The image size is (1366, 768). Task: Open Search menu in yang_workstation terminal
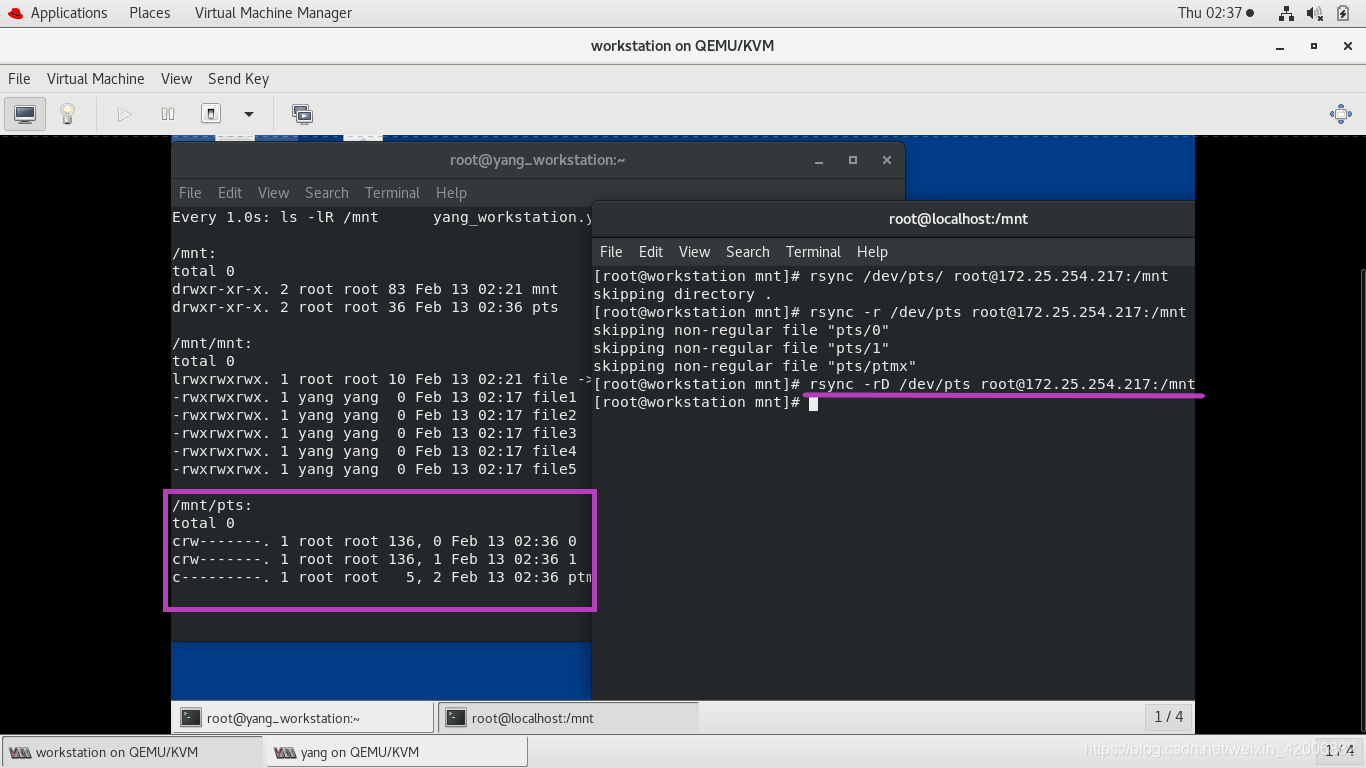(x=327, y=193)
